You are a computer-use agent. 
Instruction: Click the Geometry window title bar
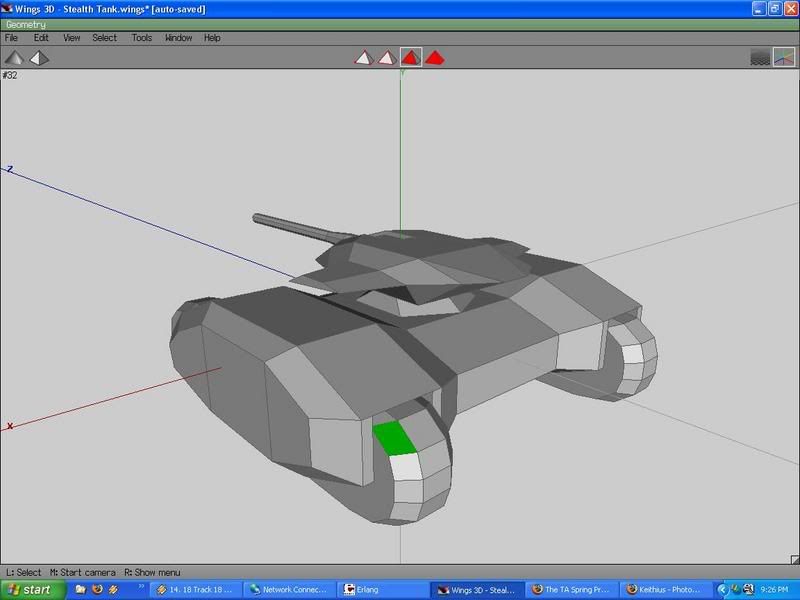click(x=400, y=24)
